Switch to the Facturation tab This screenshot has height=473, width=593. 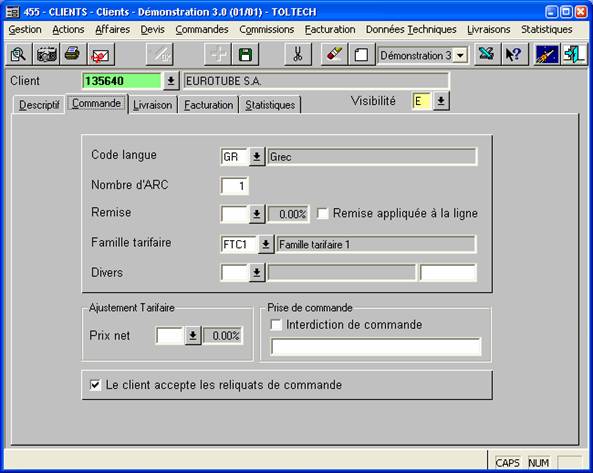click(208, 105)
